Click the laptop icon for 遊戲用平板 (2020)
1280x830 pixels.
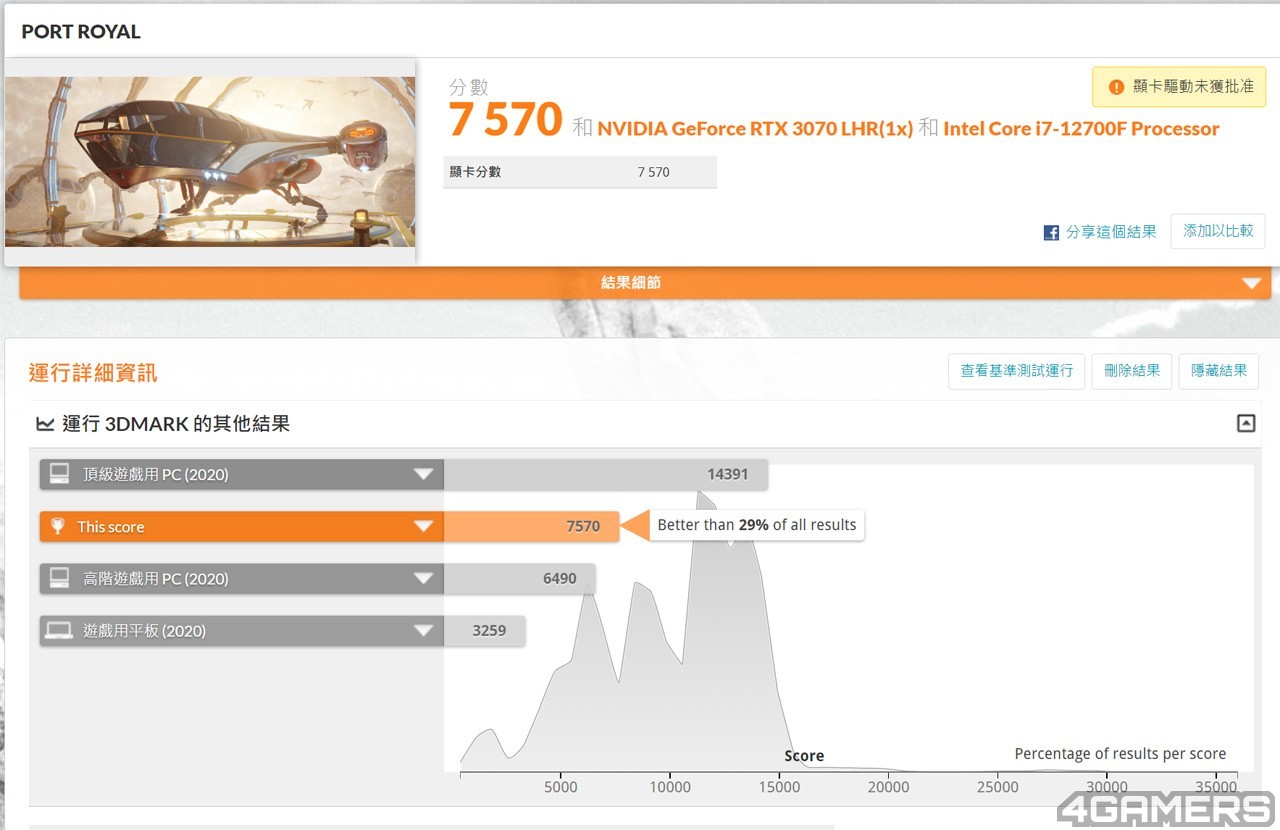pos(59,630)
